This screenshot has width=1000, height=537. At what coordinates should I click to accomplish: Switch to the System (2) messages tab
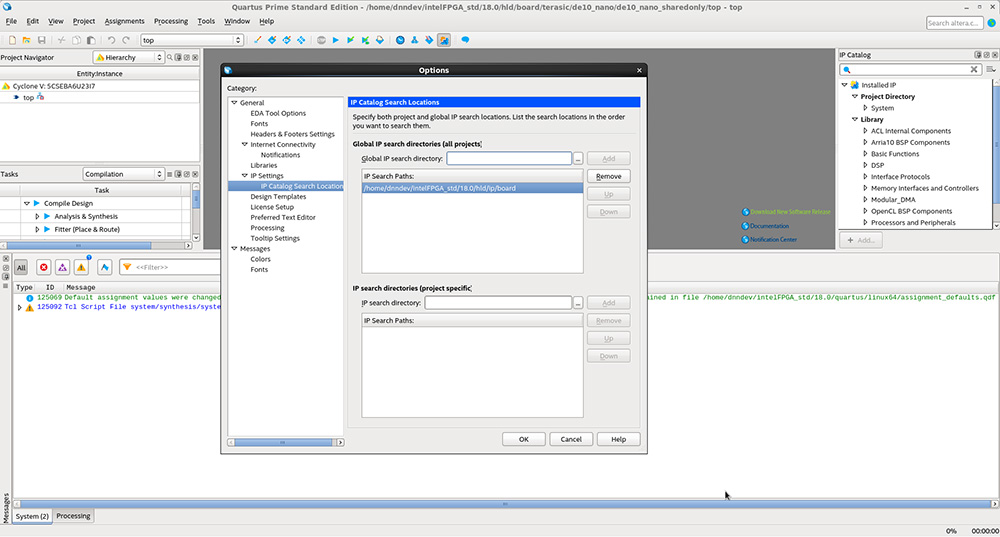(32, 516)
